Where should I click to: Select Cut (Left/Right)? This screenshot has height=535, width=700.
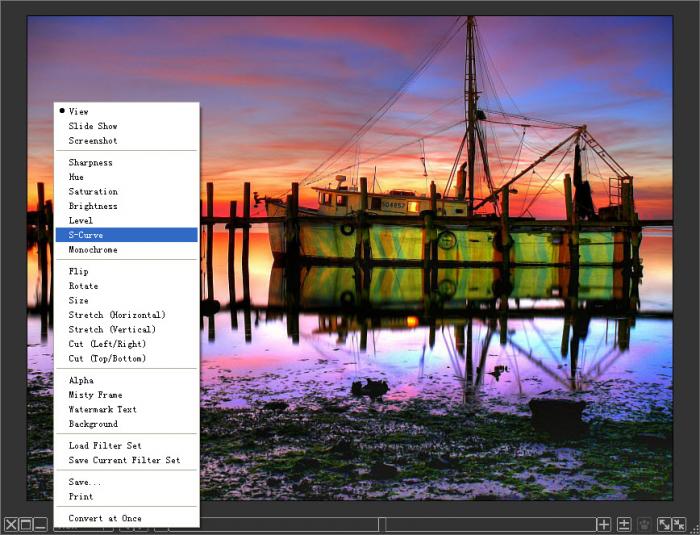[126, 344]
